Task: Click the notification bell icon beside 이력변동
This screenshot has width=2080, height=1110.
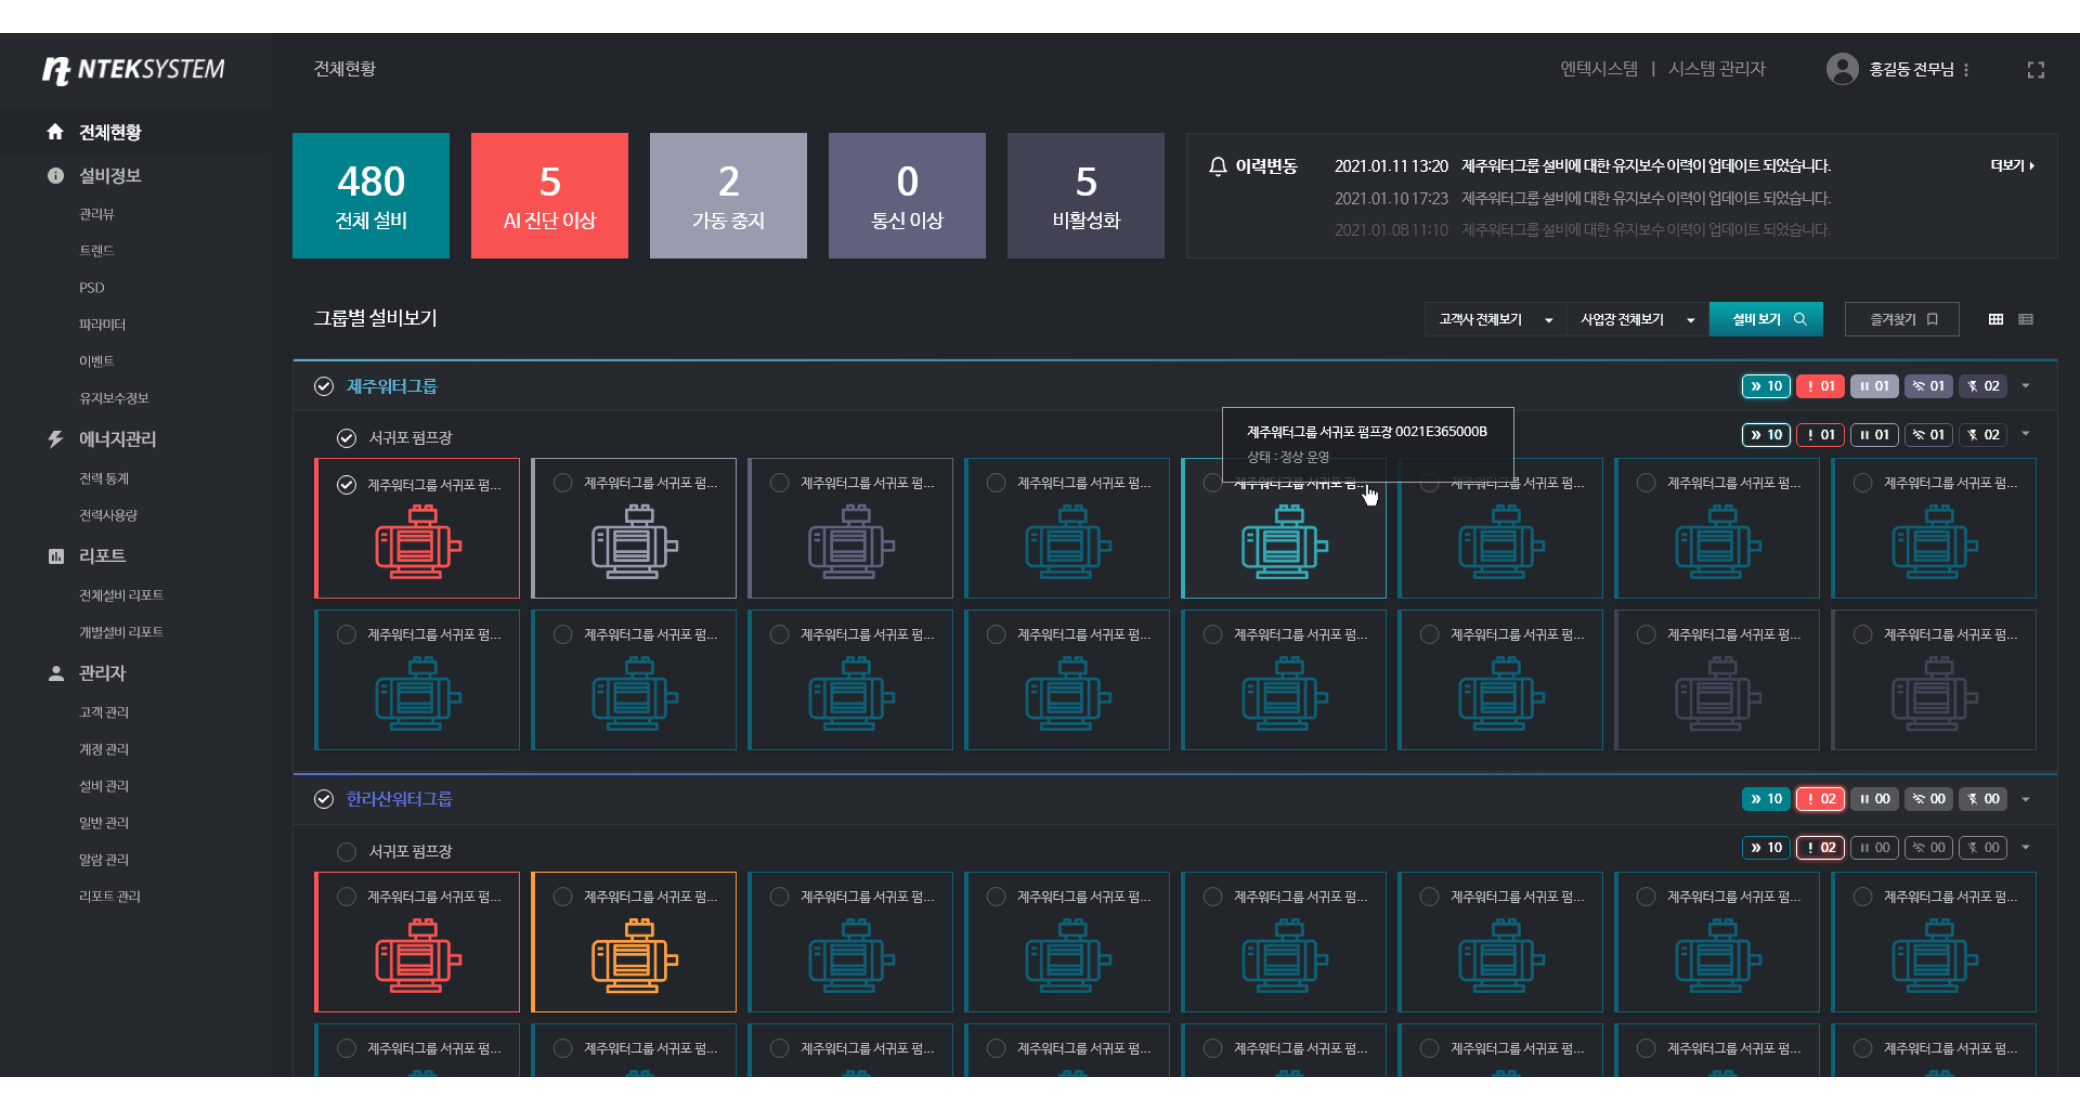Action: tap(1217, 166)
